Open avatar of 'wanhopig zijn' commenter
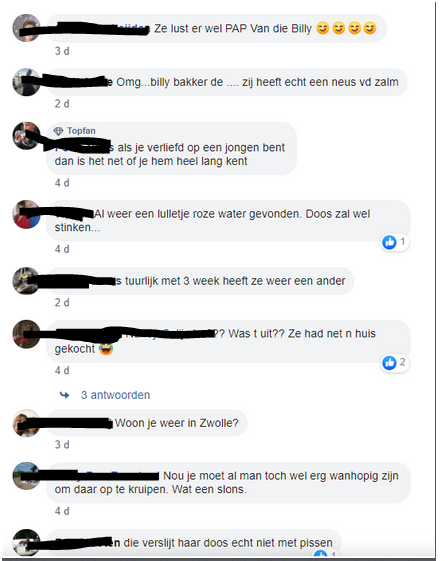The height and width of the screenshot is (561, 445). tap(26, 476)
